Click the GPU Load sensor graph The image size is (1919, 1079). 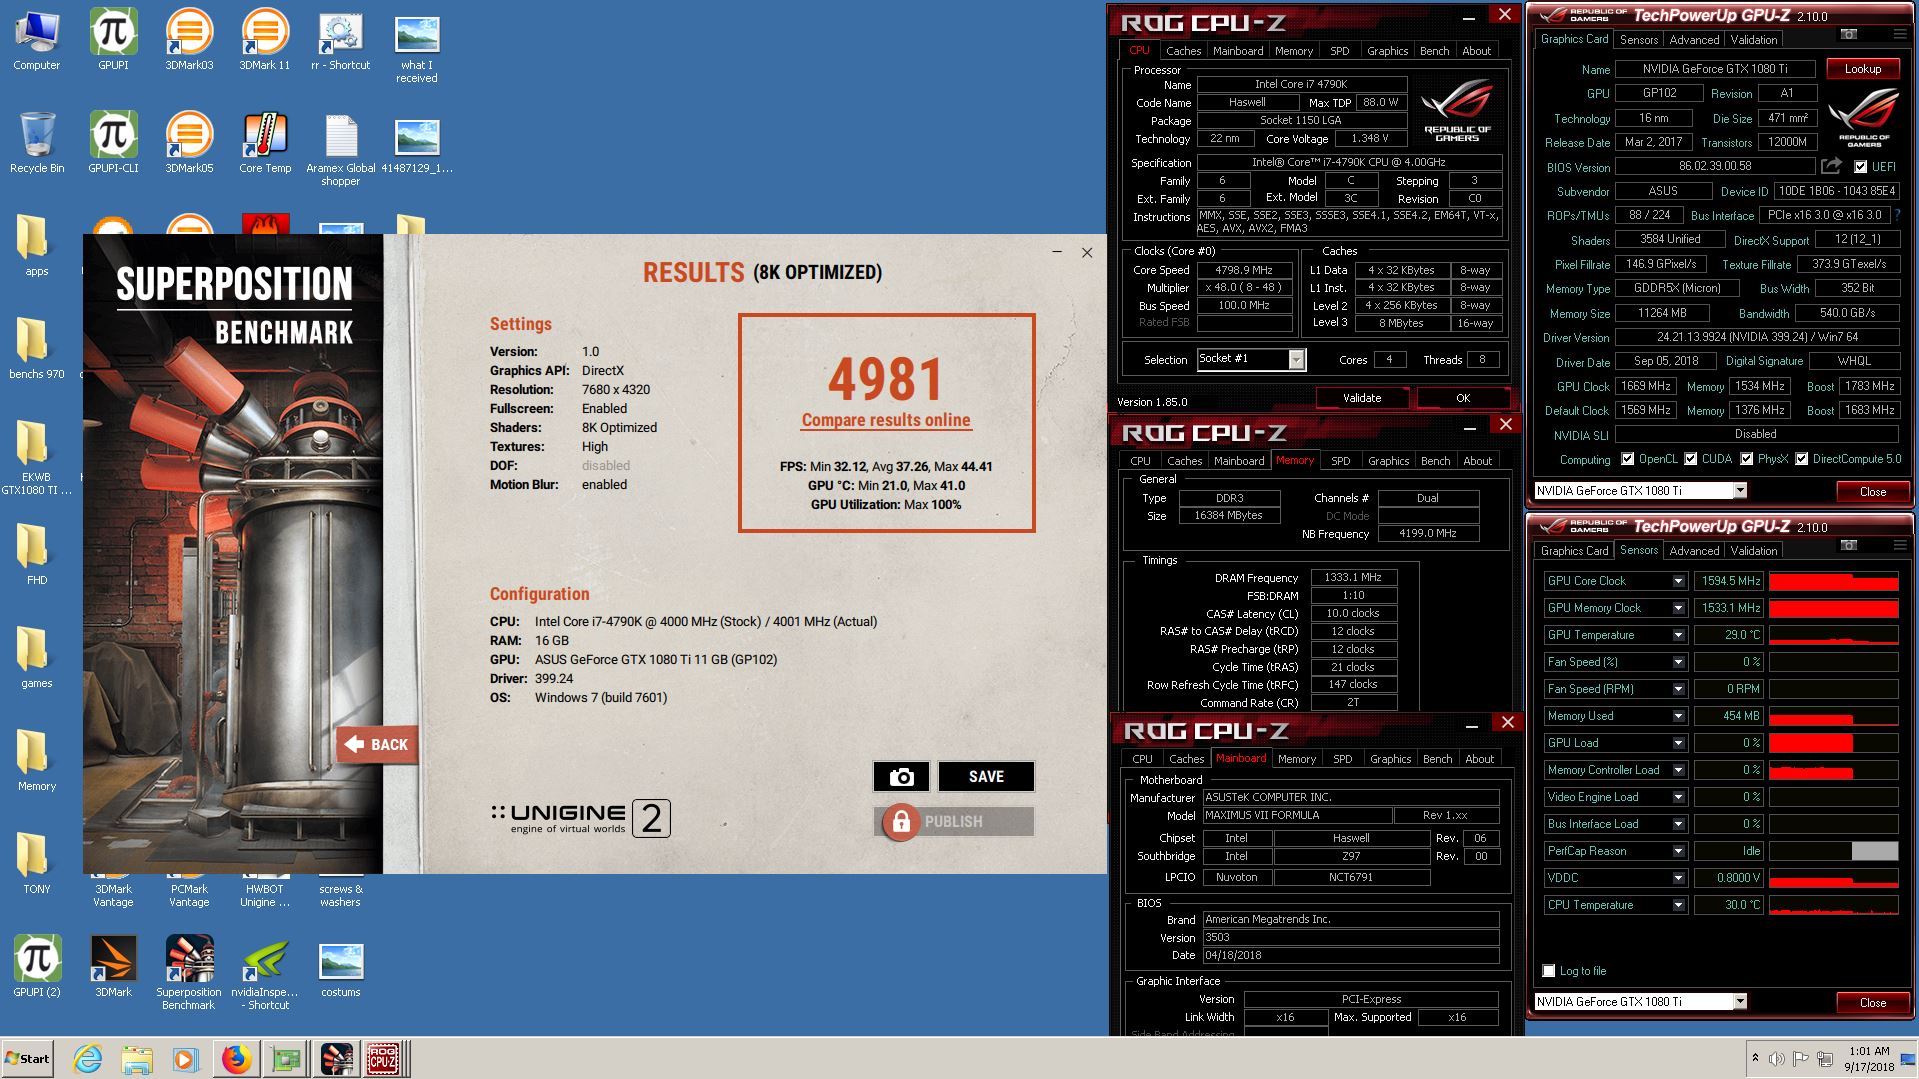coord(1833,743)
